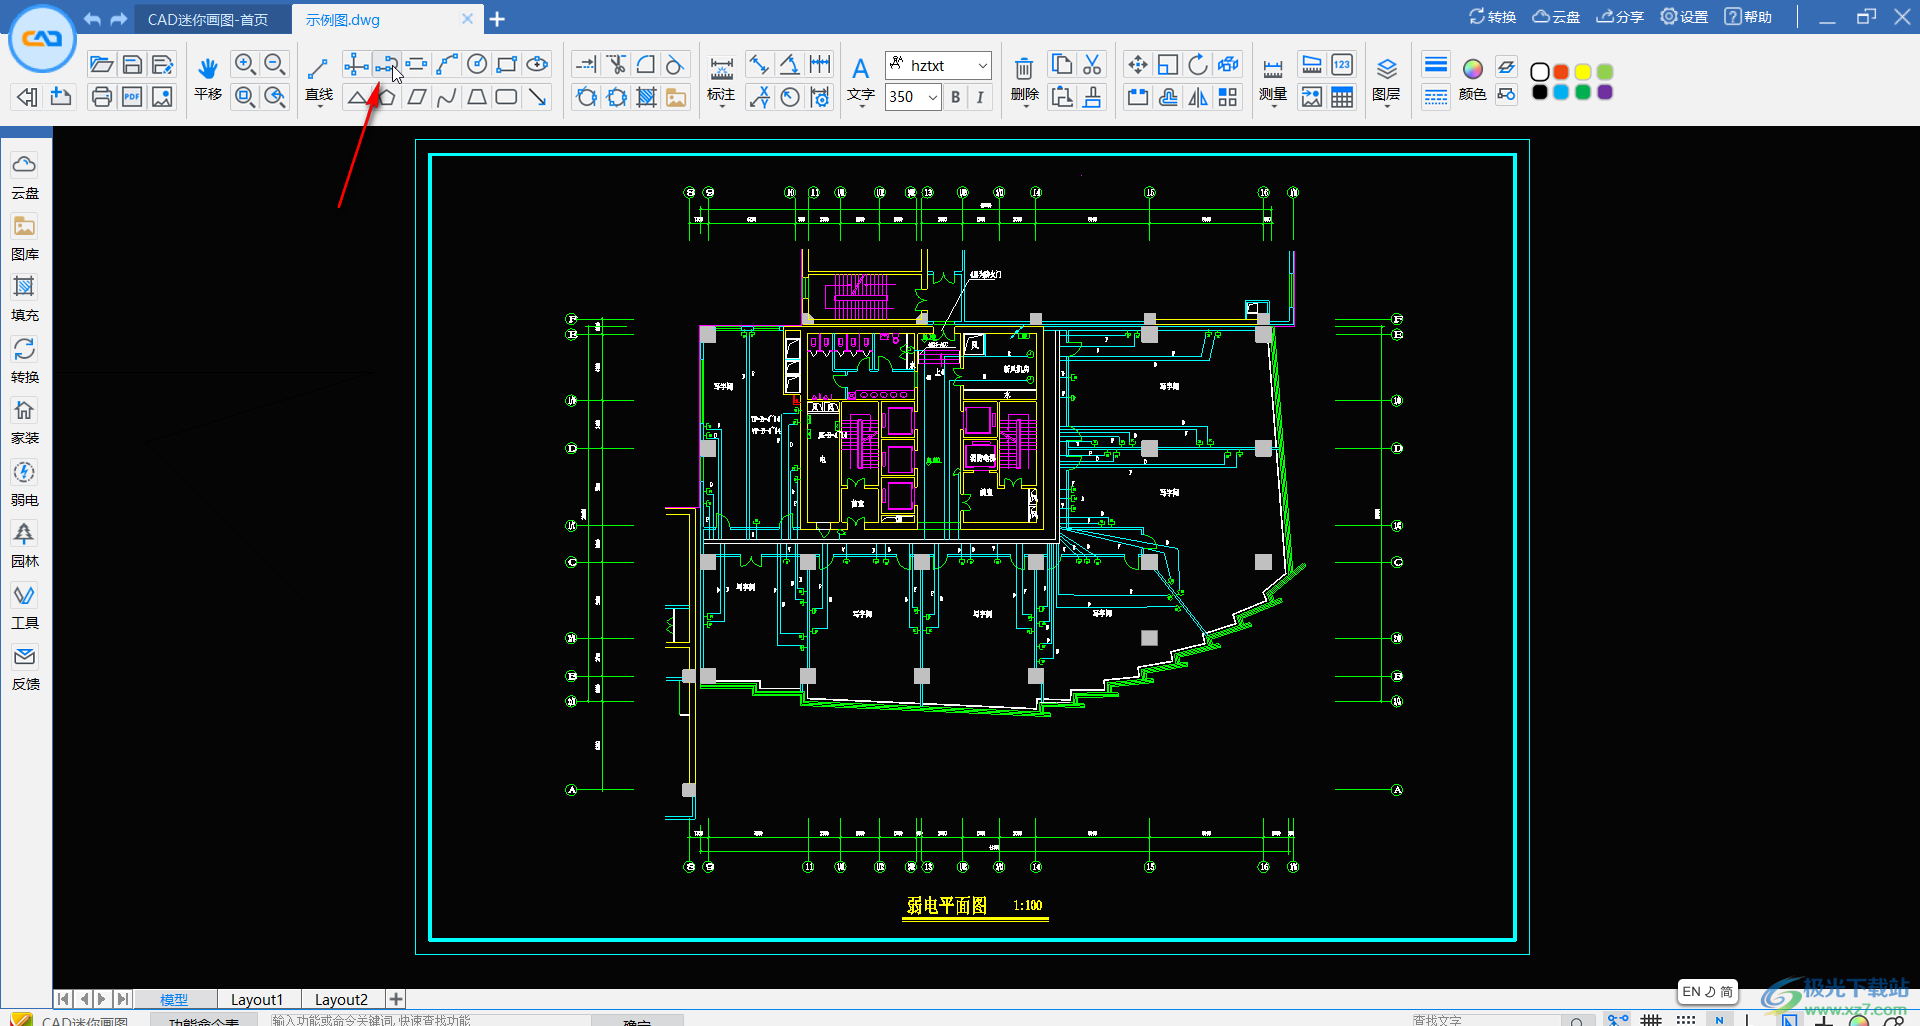The width and height of the screenshot is (1920, 1026).
Task: Select the triangle shape tool
Action: click(357, 97)
